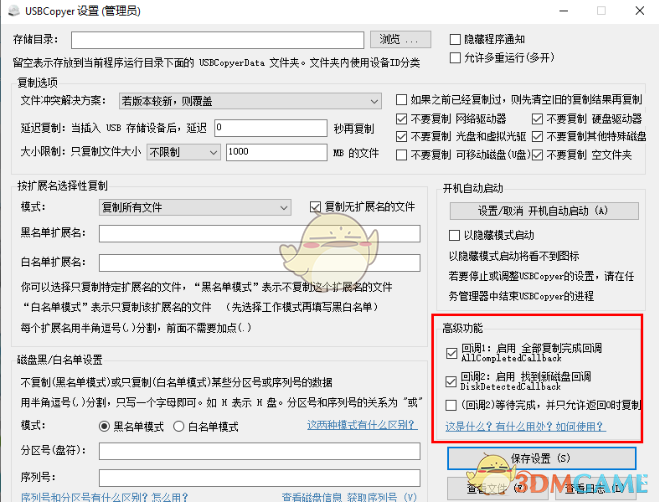Enable 隐藏程序通知 checkbox
This screenshot has width=659, height=502.
pos(455,40)
